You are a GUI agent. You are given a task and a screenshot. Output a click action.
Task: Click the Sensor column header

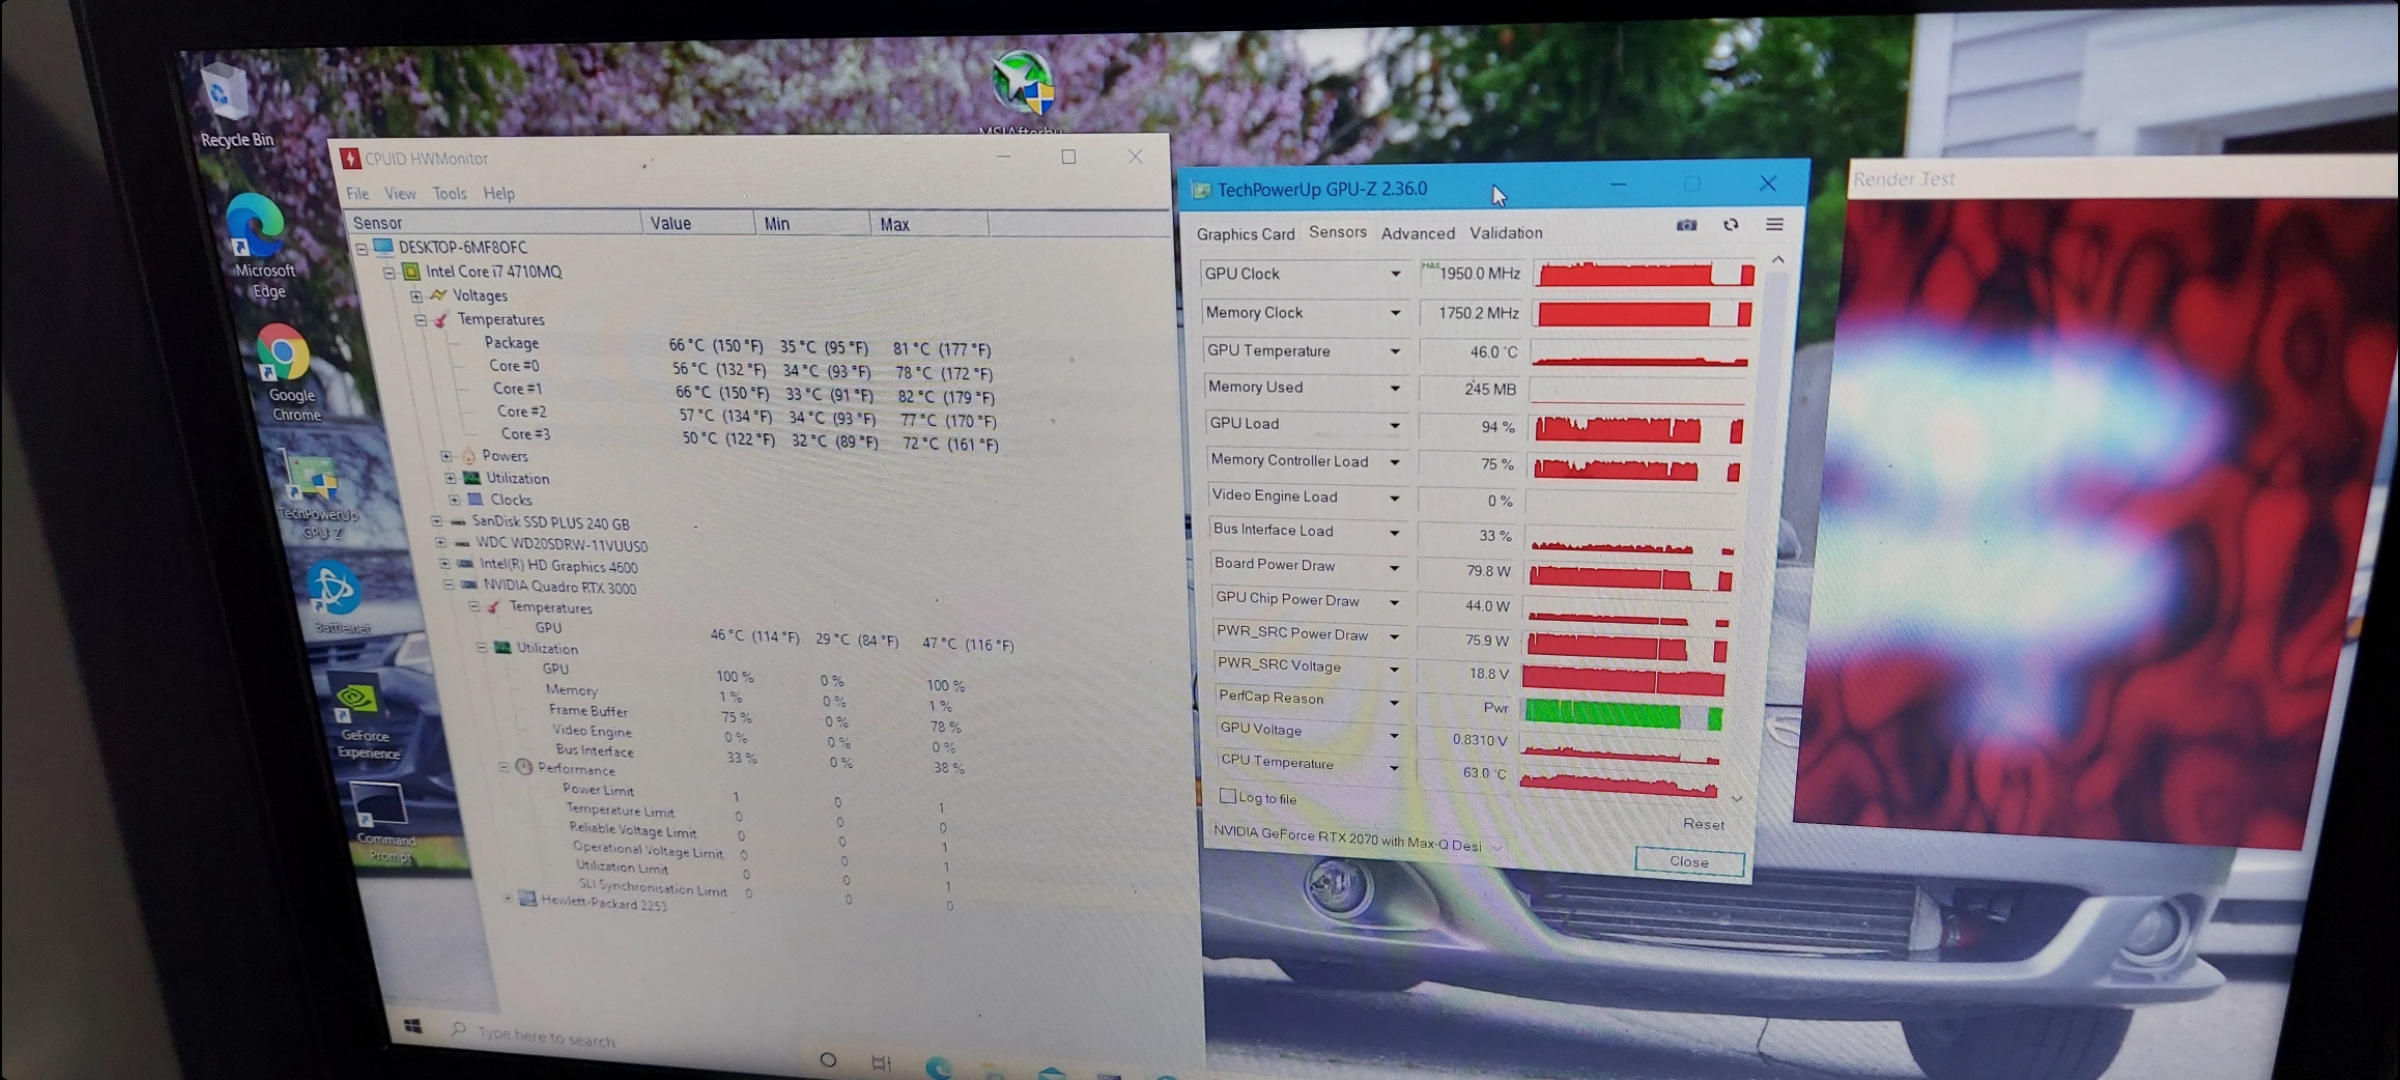[494, 222]
